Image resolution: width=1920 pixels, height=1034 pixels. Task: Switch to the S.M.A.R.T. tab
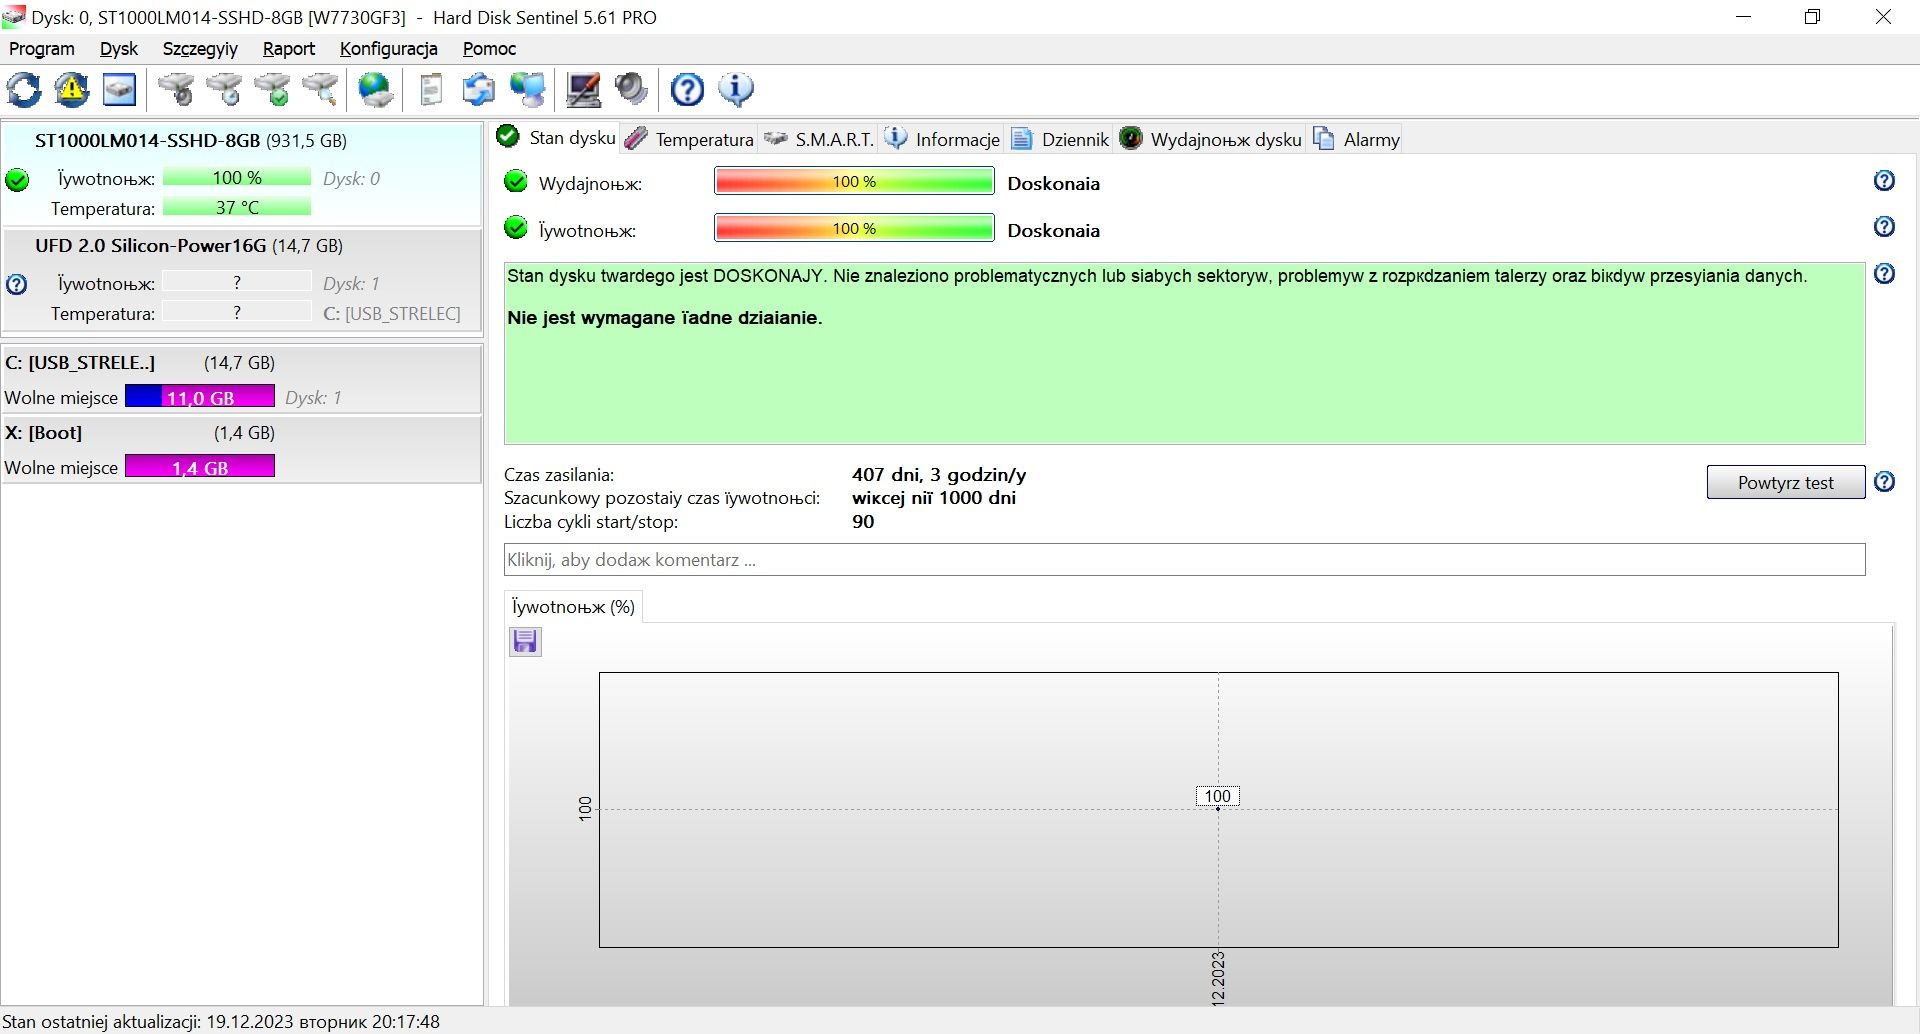click(x=819, y=140)
